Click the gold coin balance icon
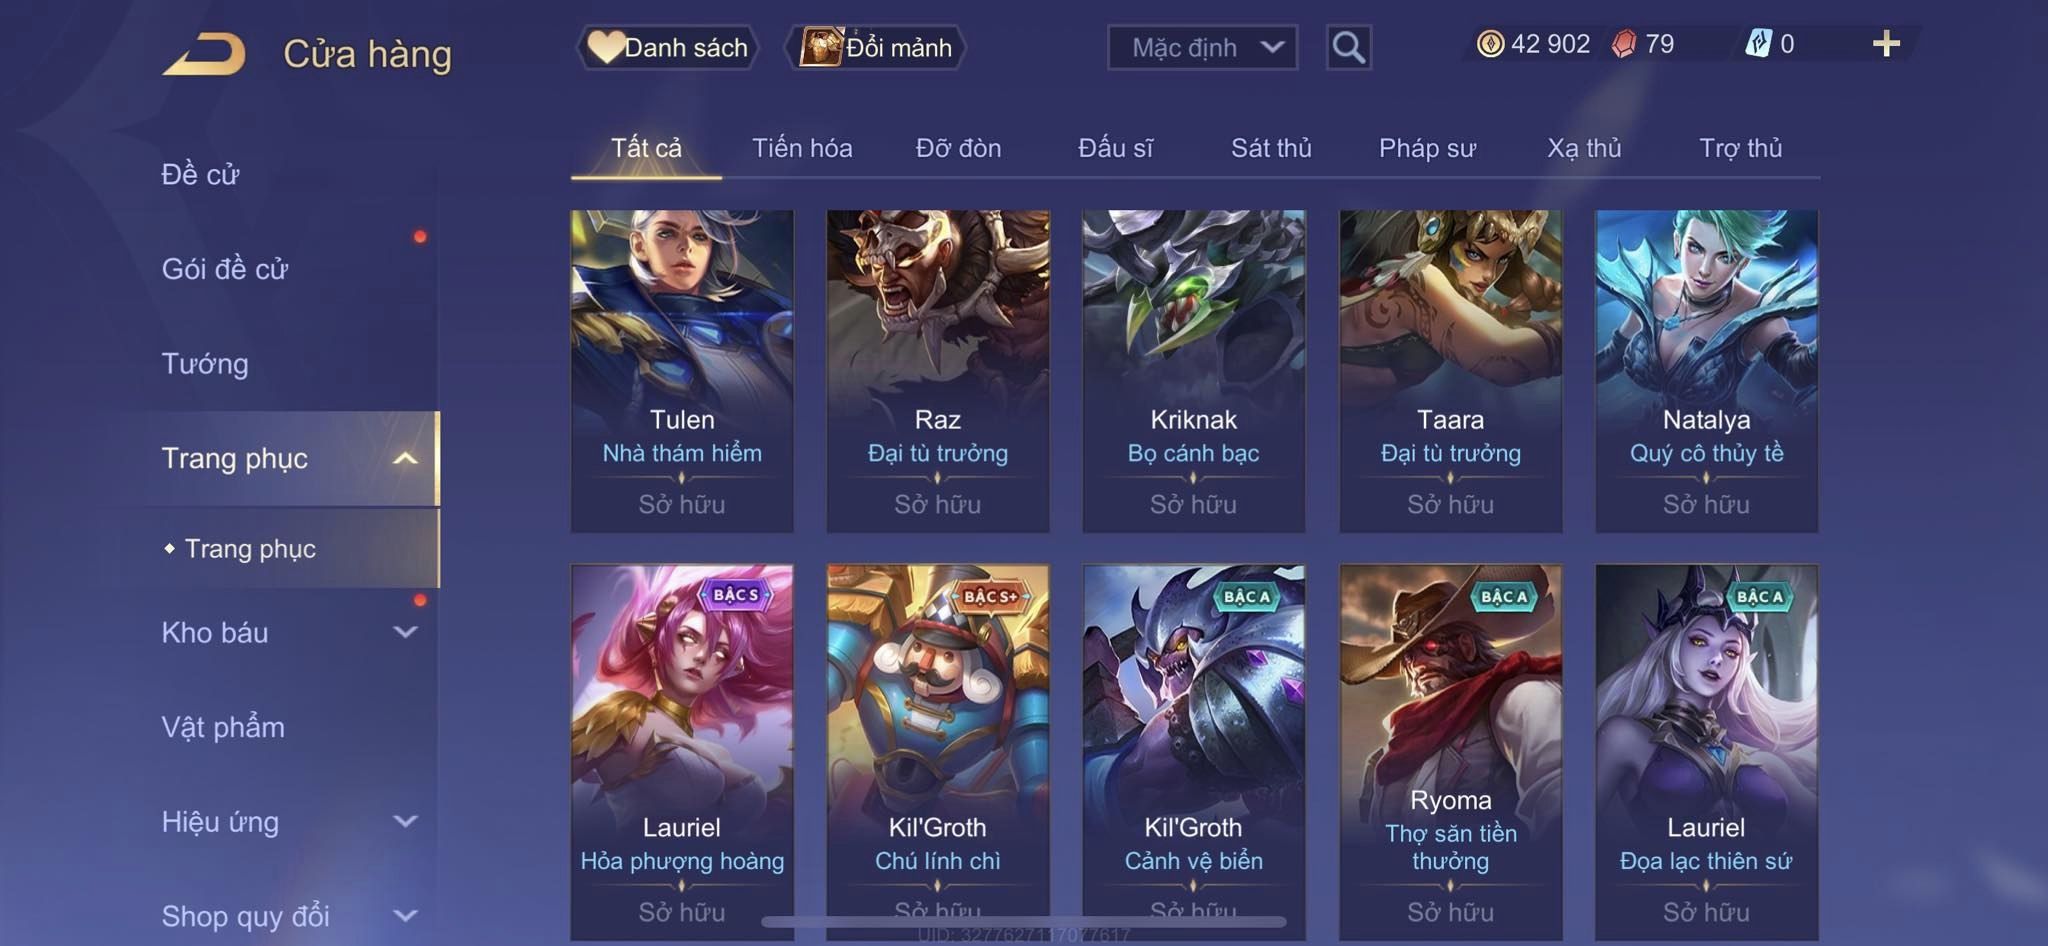 tap(1490, 44)
